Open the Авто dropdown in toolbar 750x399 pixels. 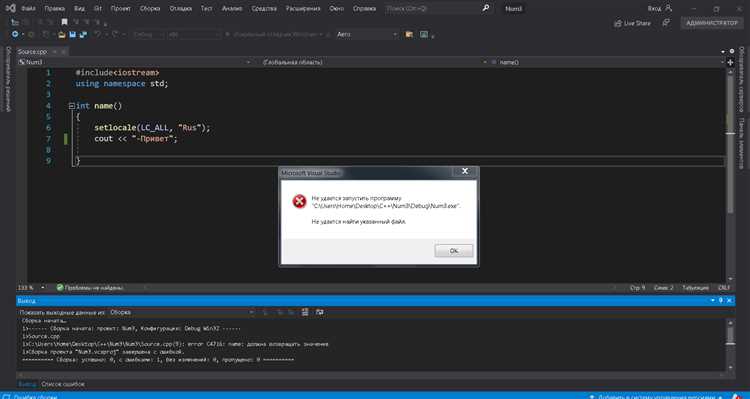[366, 34]
